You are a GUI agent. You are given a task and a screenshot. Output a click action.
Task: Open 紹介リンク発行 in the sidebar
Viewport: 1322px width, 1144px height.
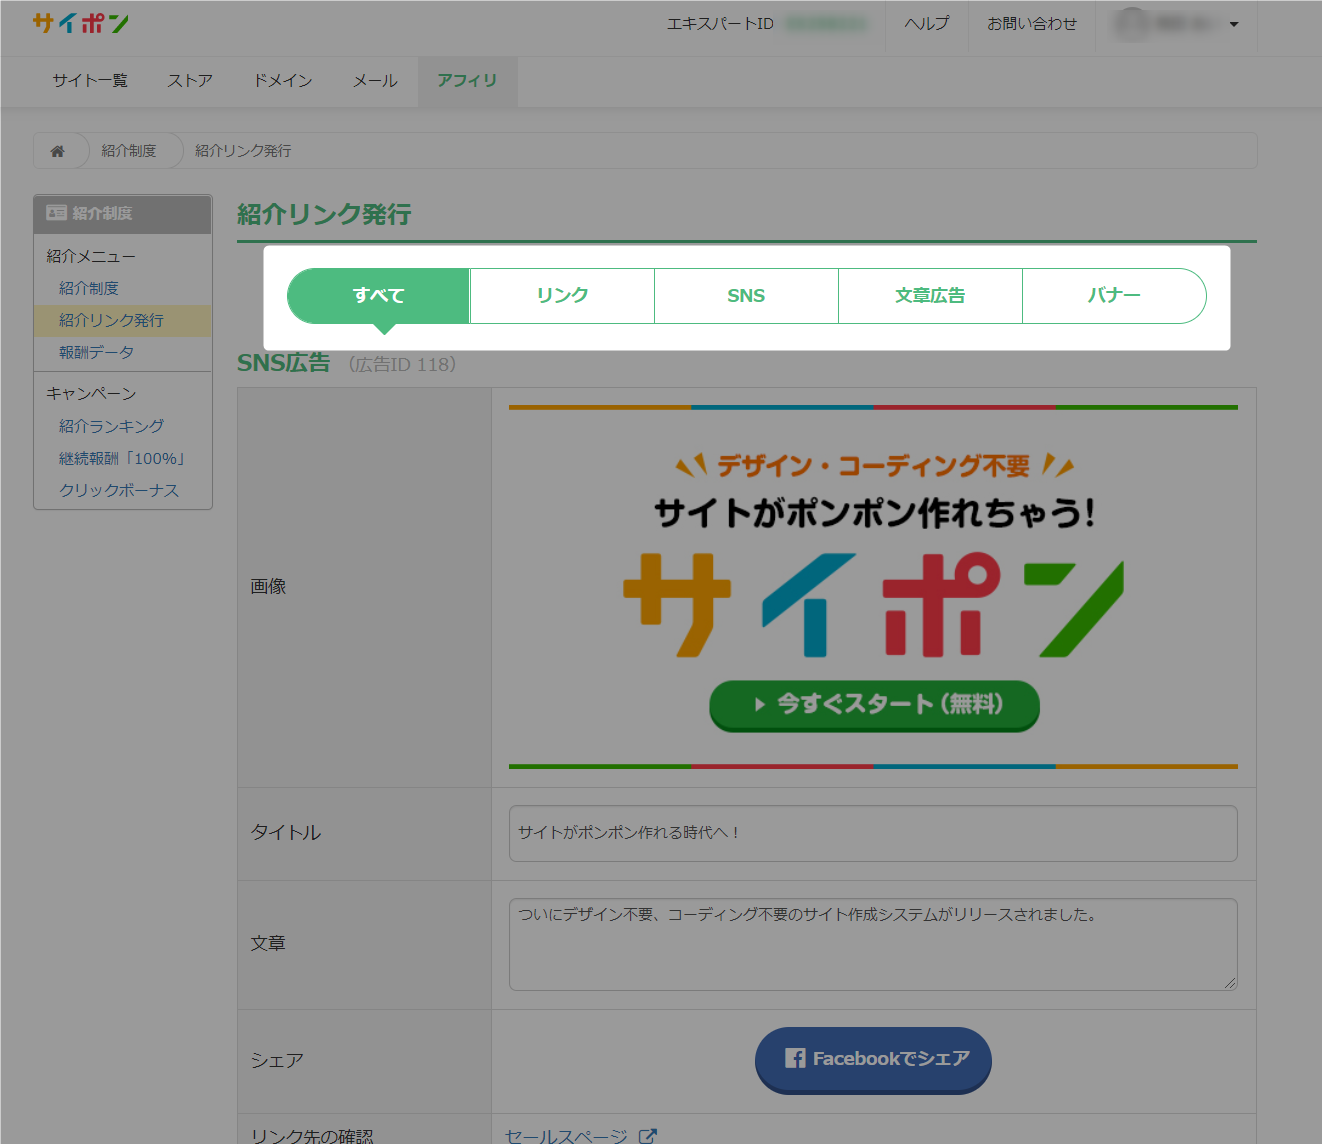coord(111,320)
